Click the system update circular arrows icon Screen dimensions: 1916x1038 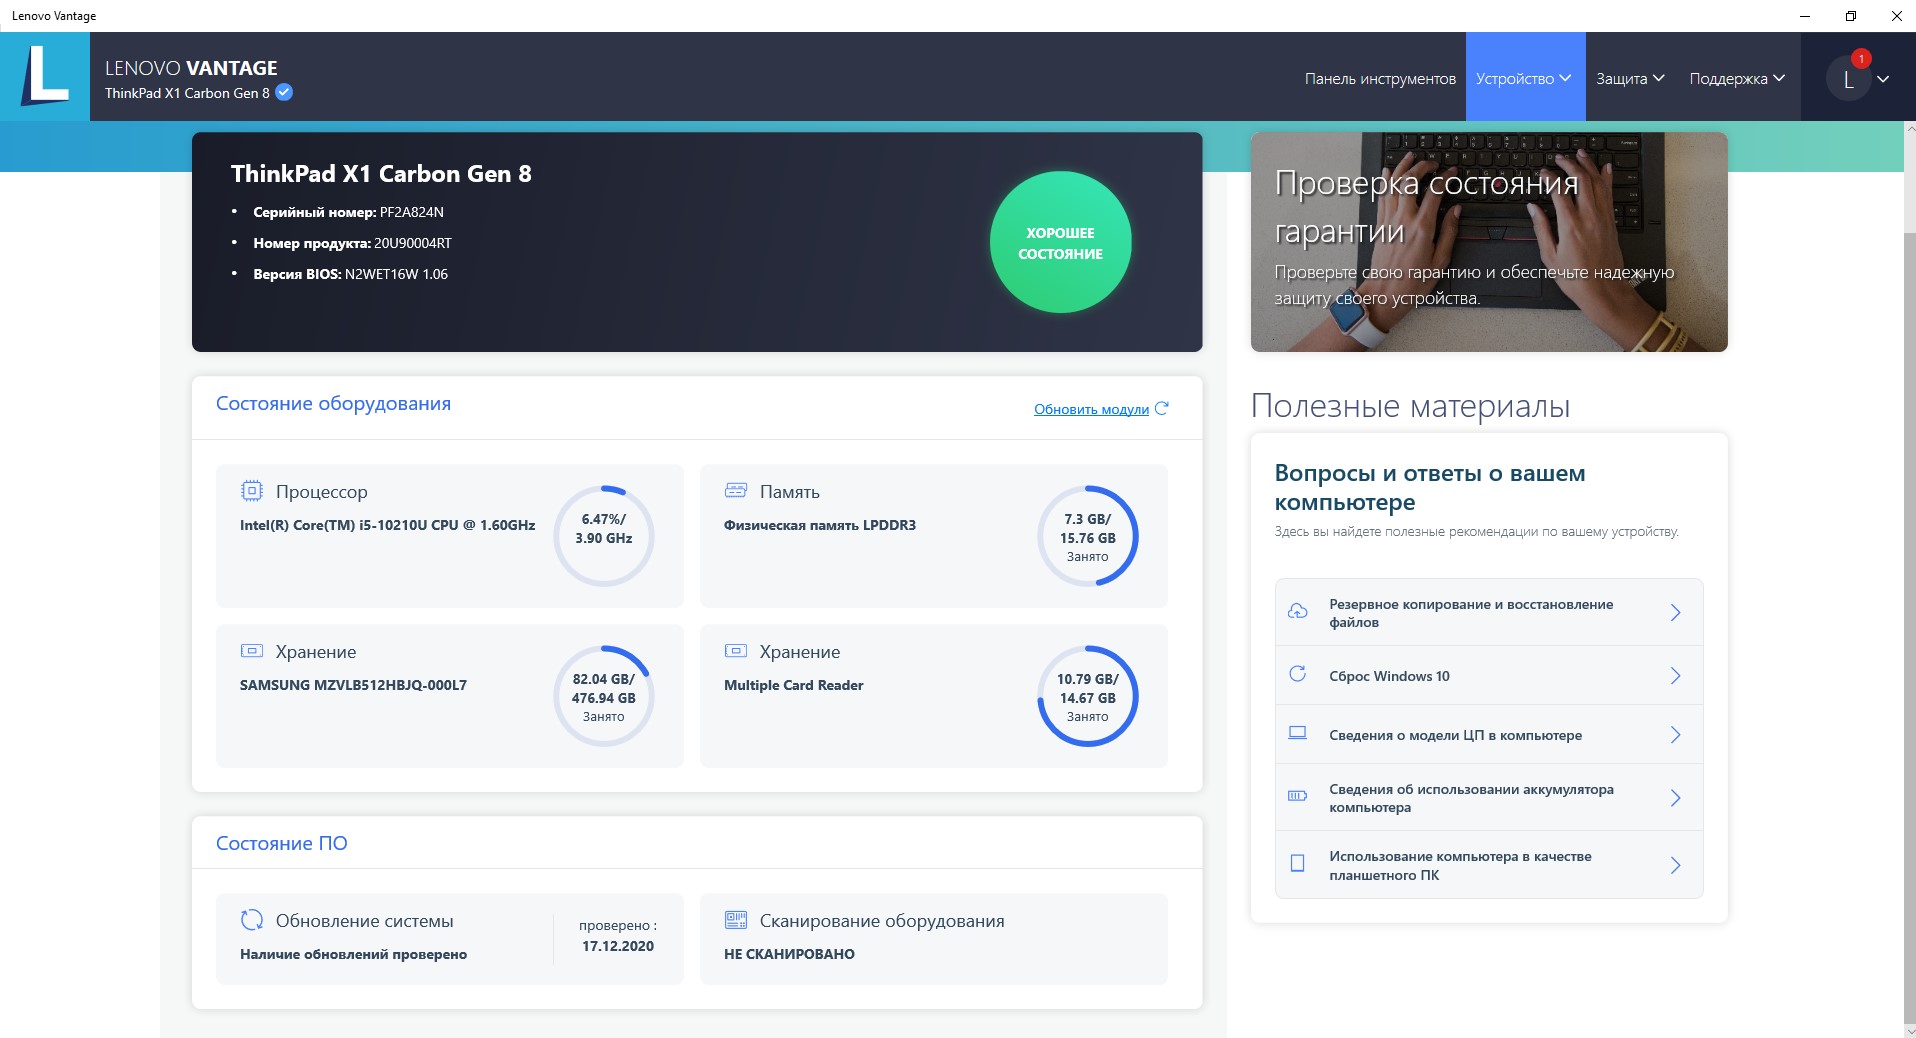[x=252, y=920]
